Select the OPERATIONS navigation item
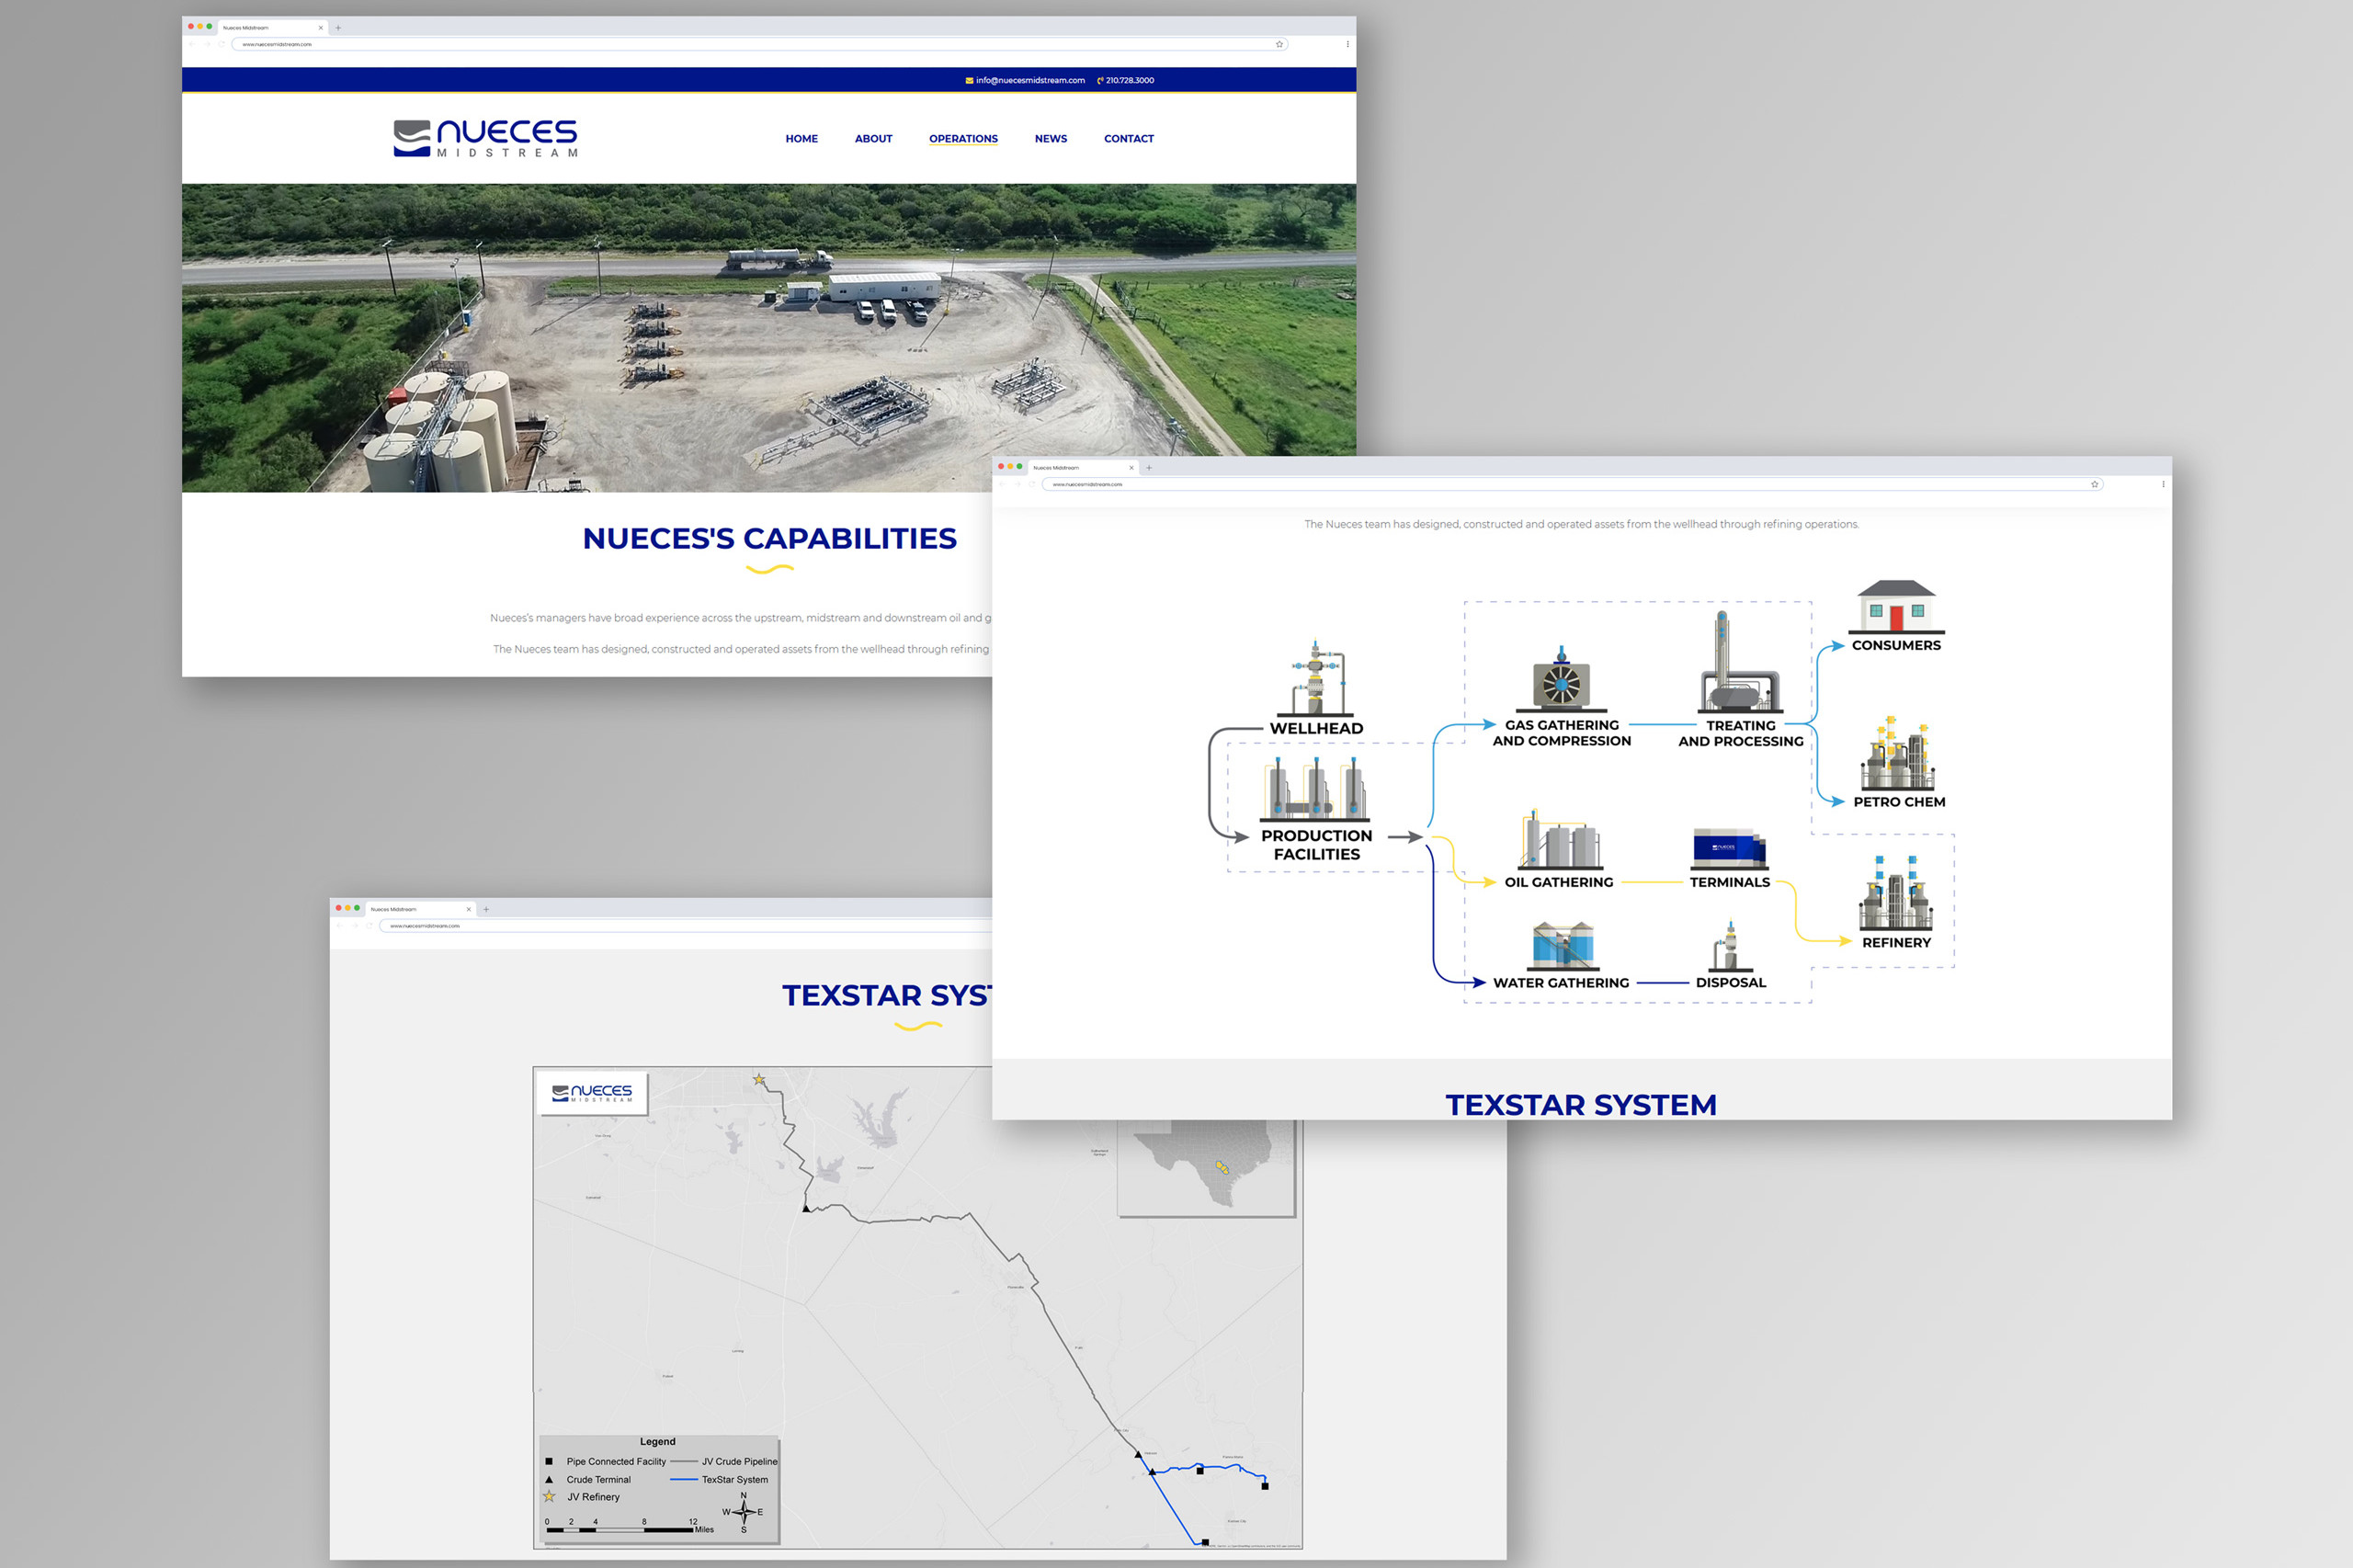The height and width of the screenshot is (1568, 2353). [x=963, y=139]
